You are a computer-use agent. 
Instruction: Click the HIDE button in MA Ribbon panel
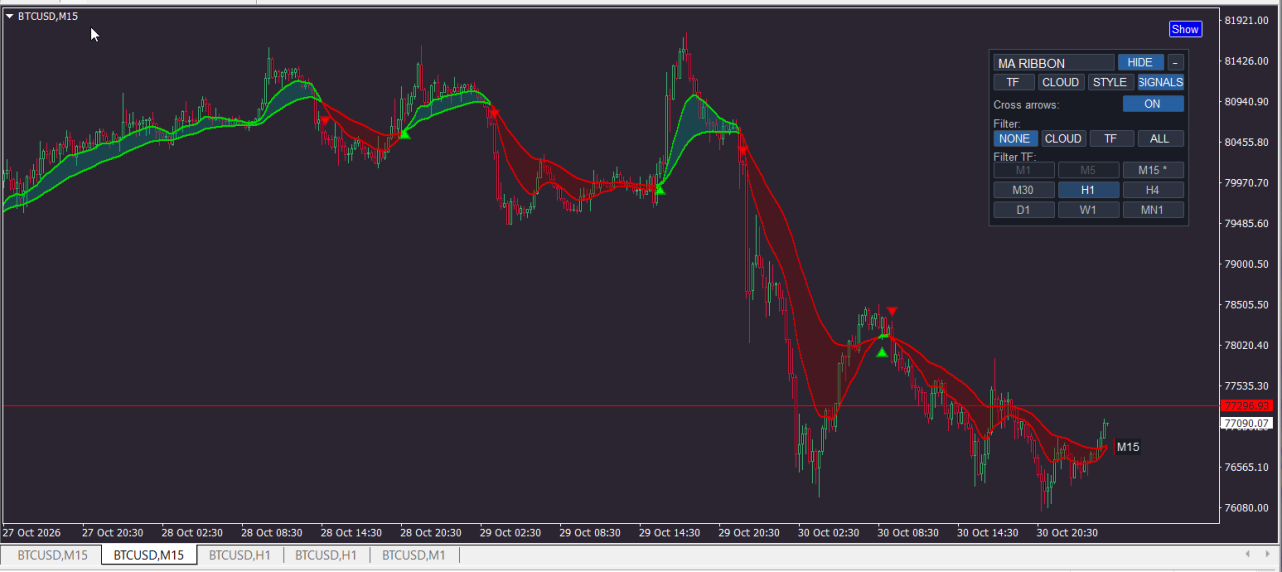coord(1140,62)
